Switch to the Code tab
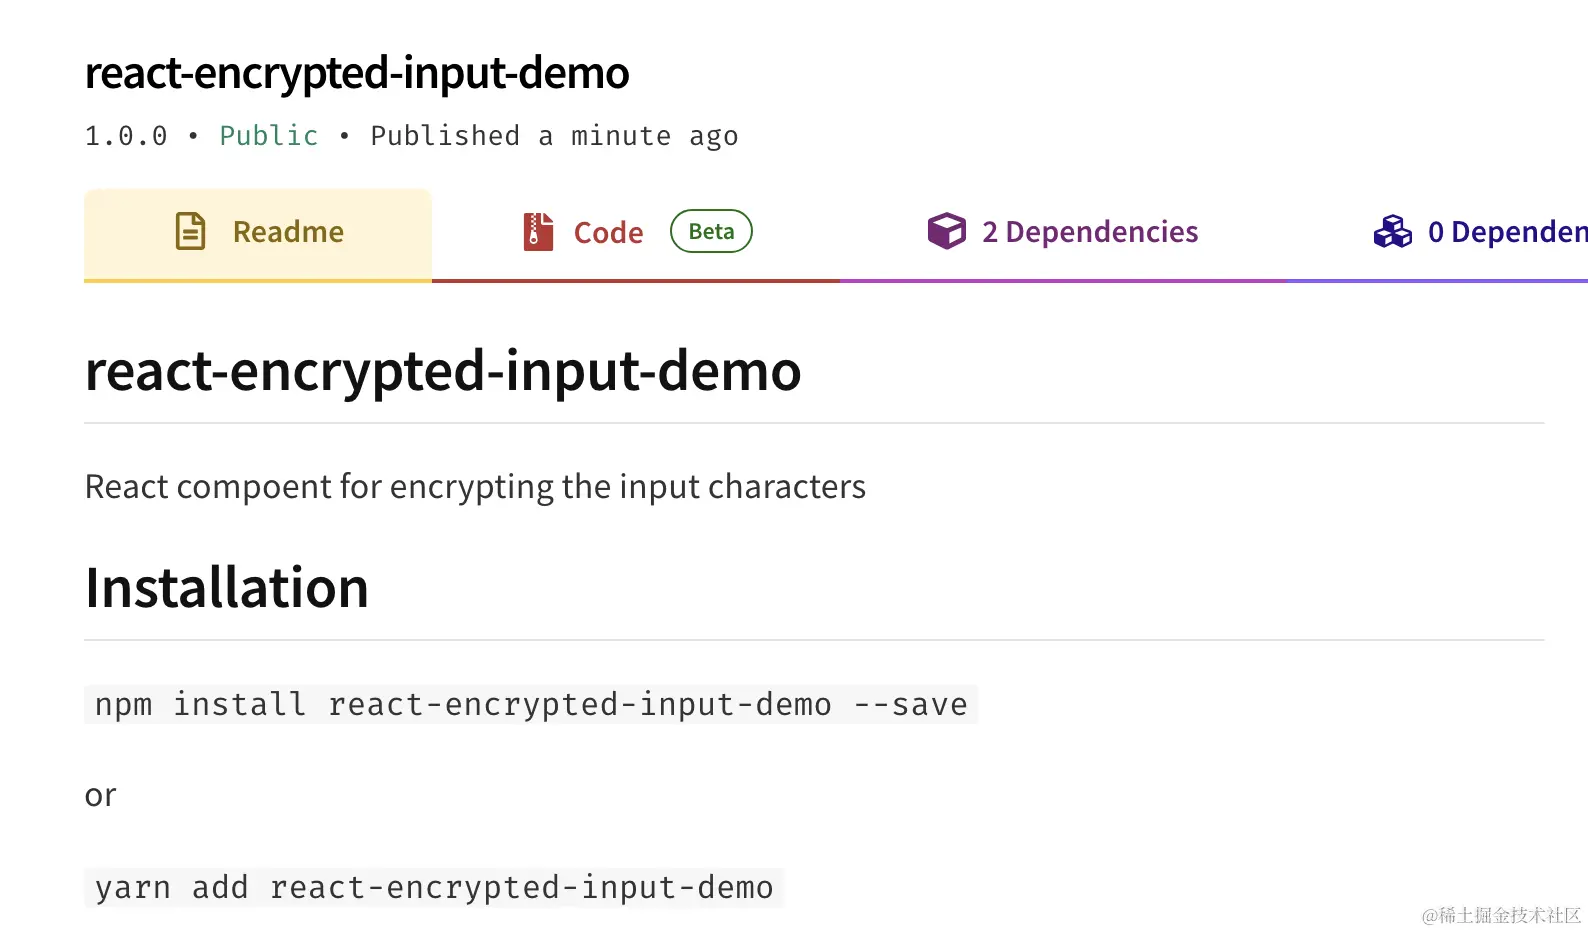This screenshot has height=932, width=1588. pos(636,234)
